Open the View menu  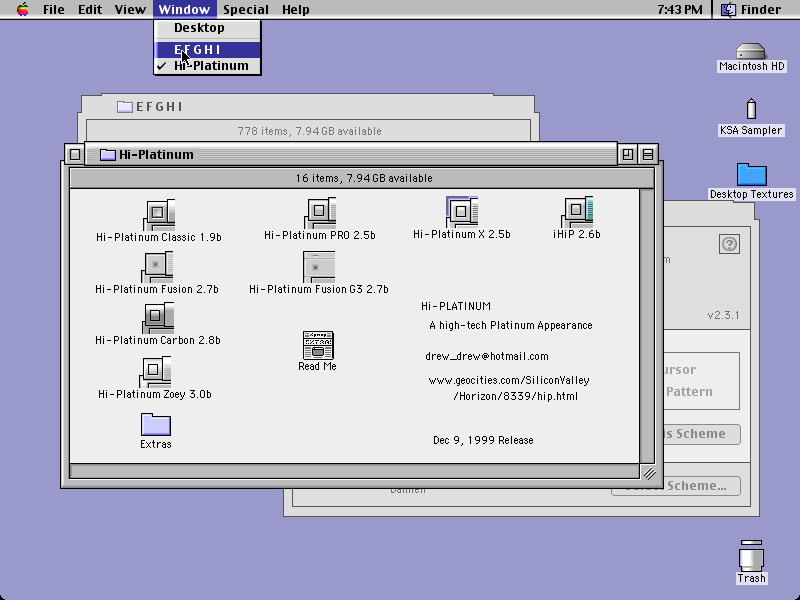(130, 9)
